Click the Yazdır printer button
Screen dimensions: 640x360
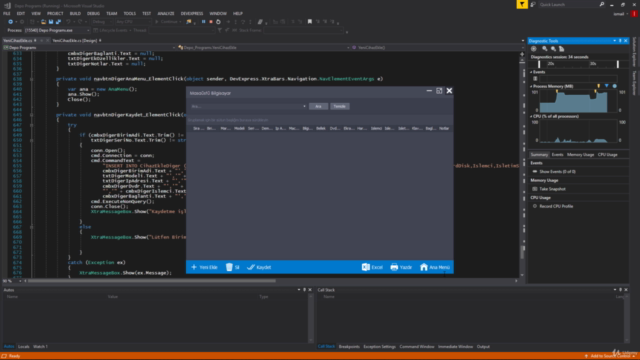coord(401,267)
